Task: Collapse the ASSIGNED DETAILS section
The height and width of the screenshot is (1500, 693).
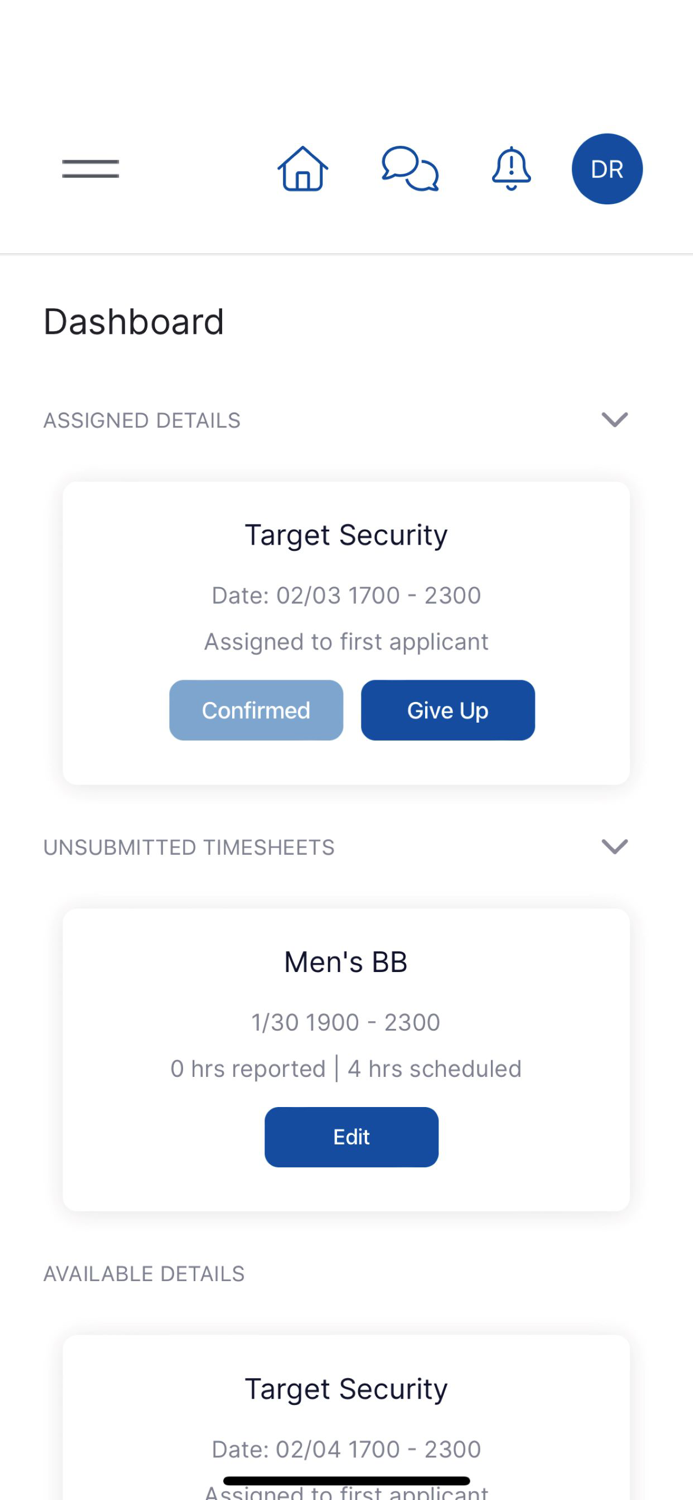Action: (x=615, y=420)
